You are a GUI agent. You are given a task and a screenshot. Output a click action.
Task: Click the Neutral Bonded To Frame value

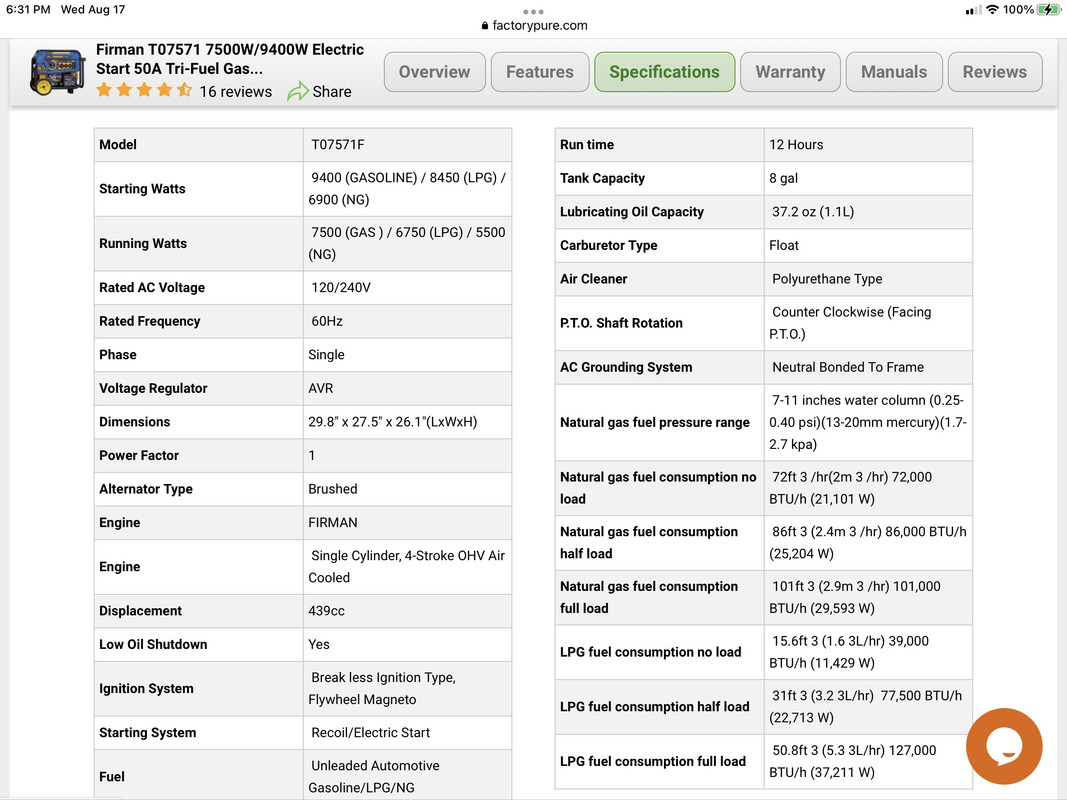[847, 367]
